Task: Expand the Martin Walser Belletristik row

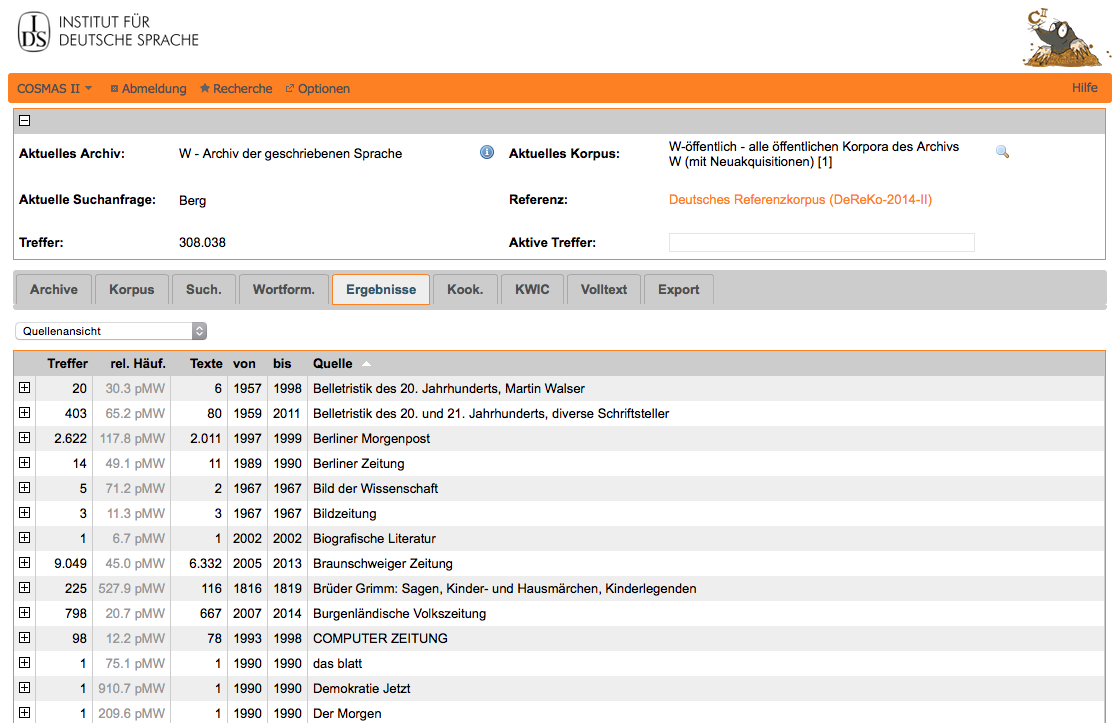Action: click(x=24, y=388)
